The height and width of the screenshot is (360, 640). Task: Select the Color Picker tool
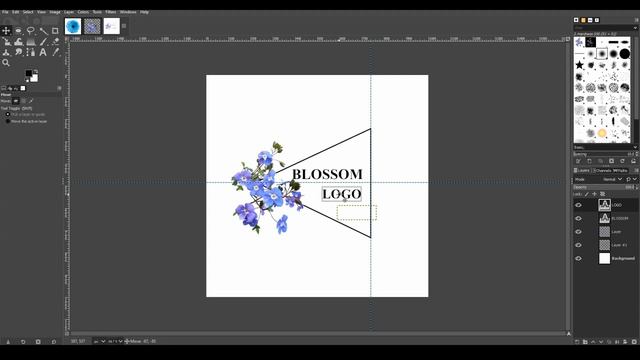click(x=55, y=52)
